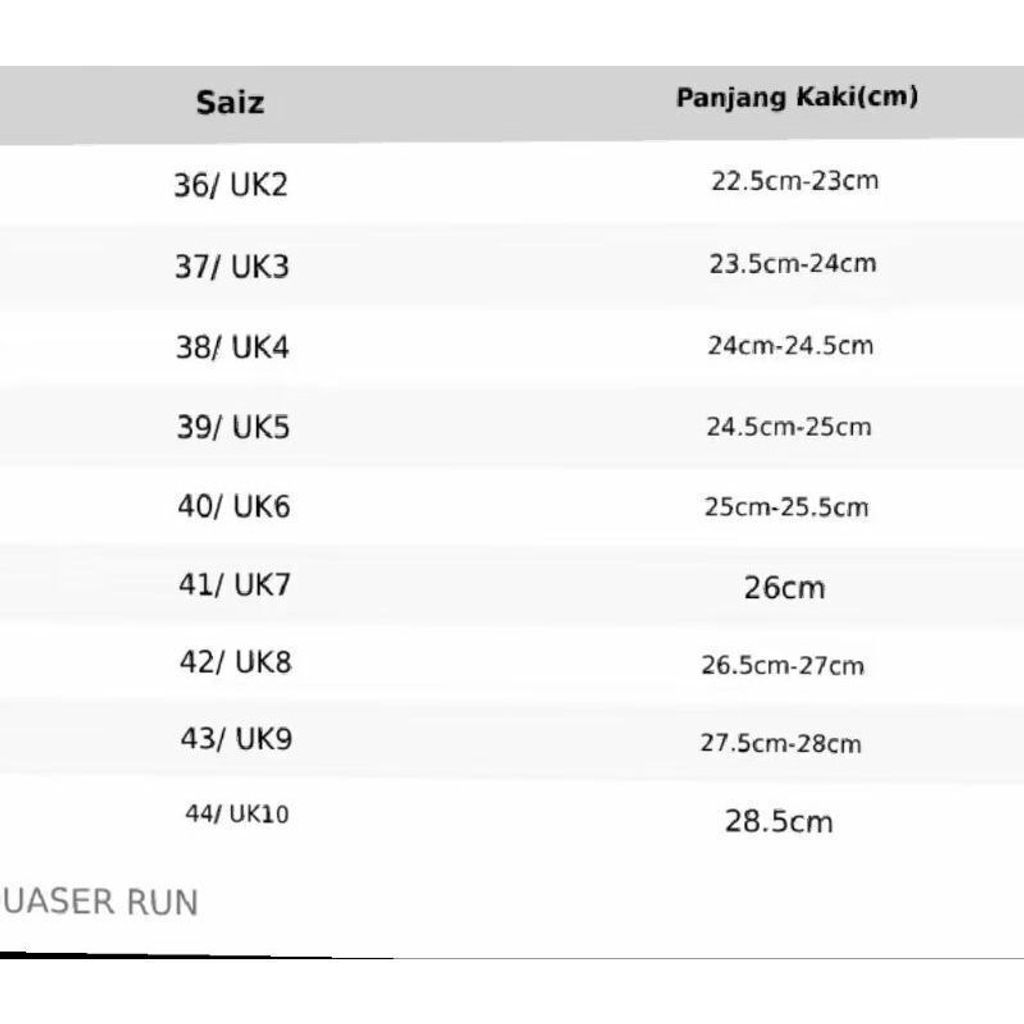This screenshot has height=1024, width=1024.
Task: Select the 37/ UK3 size cell
Action: pos(231,267)
